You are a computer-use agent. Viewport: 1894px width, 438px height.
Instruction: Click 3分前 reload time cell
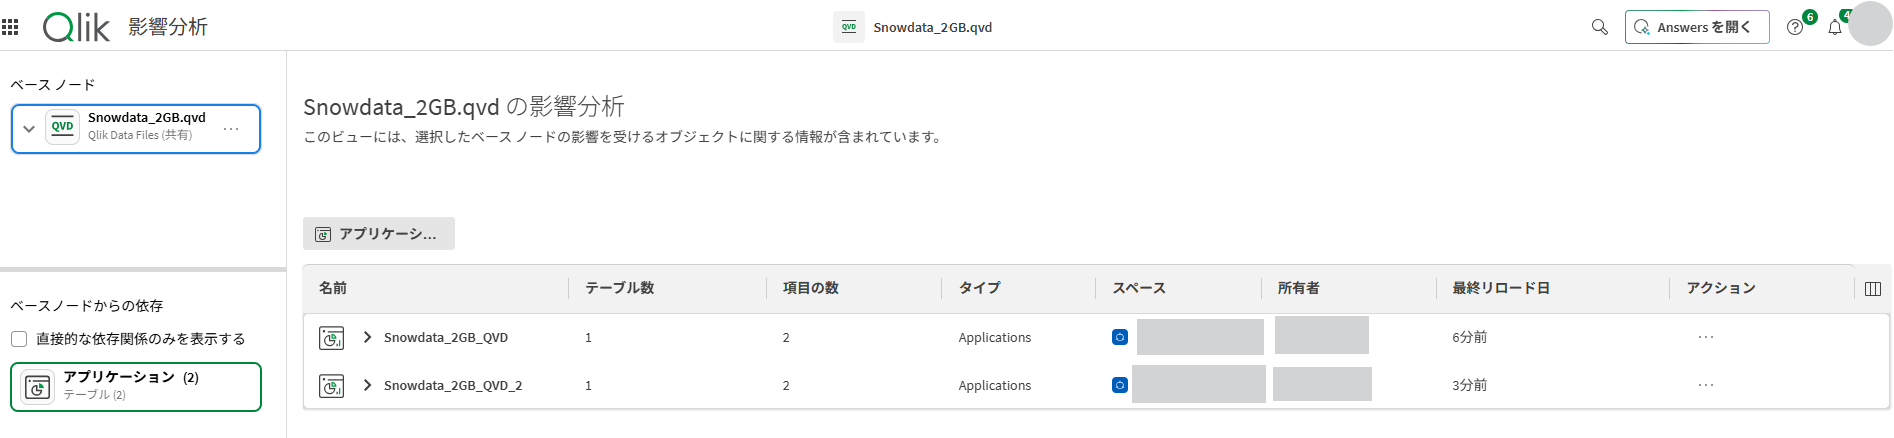pyautogui.click(x=1470, y=386)
